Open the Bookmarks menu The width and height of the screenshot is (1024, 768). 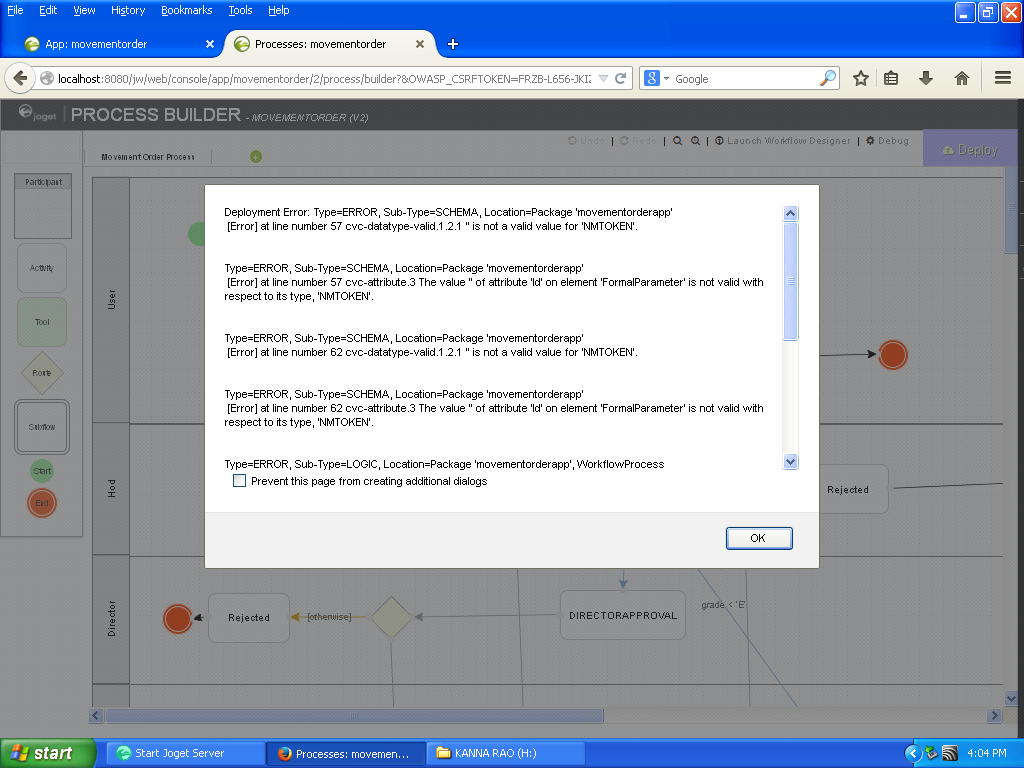point(187,10)
